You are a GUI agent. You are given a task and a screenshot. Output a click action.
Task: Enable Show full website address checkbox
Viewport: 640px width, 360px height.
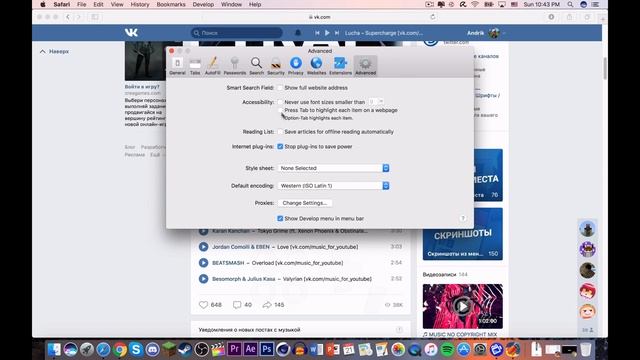point(280,88)
